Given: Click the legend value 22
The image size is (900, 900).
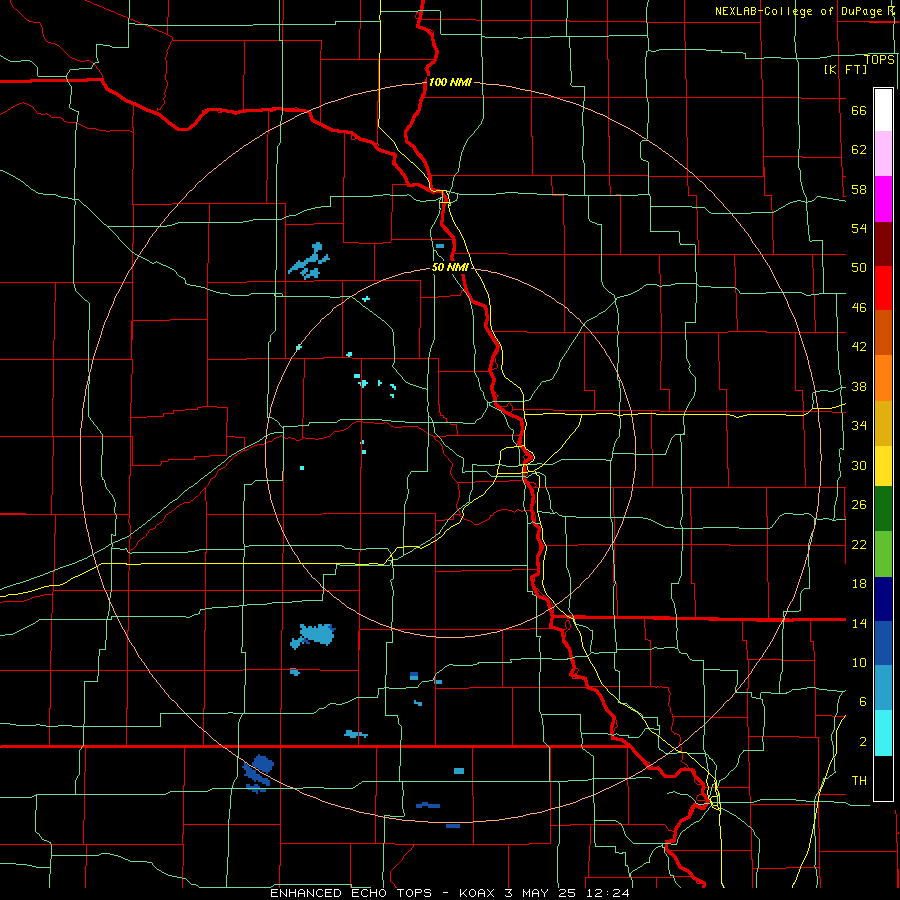Looking at the screenshot, I should (859, 544).
